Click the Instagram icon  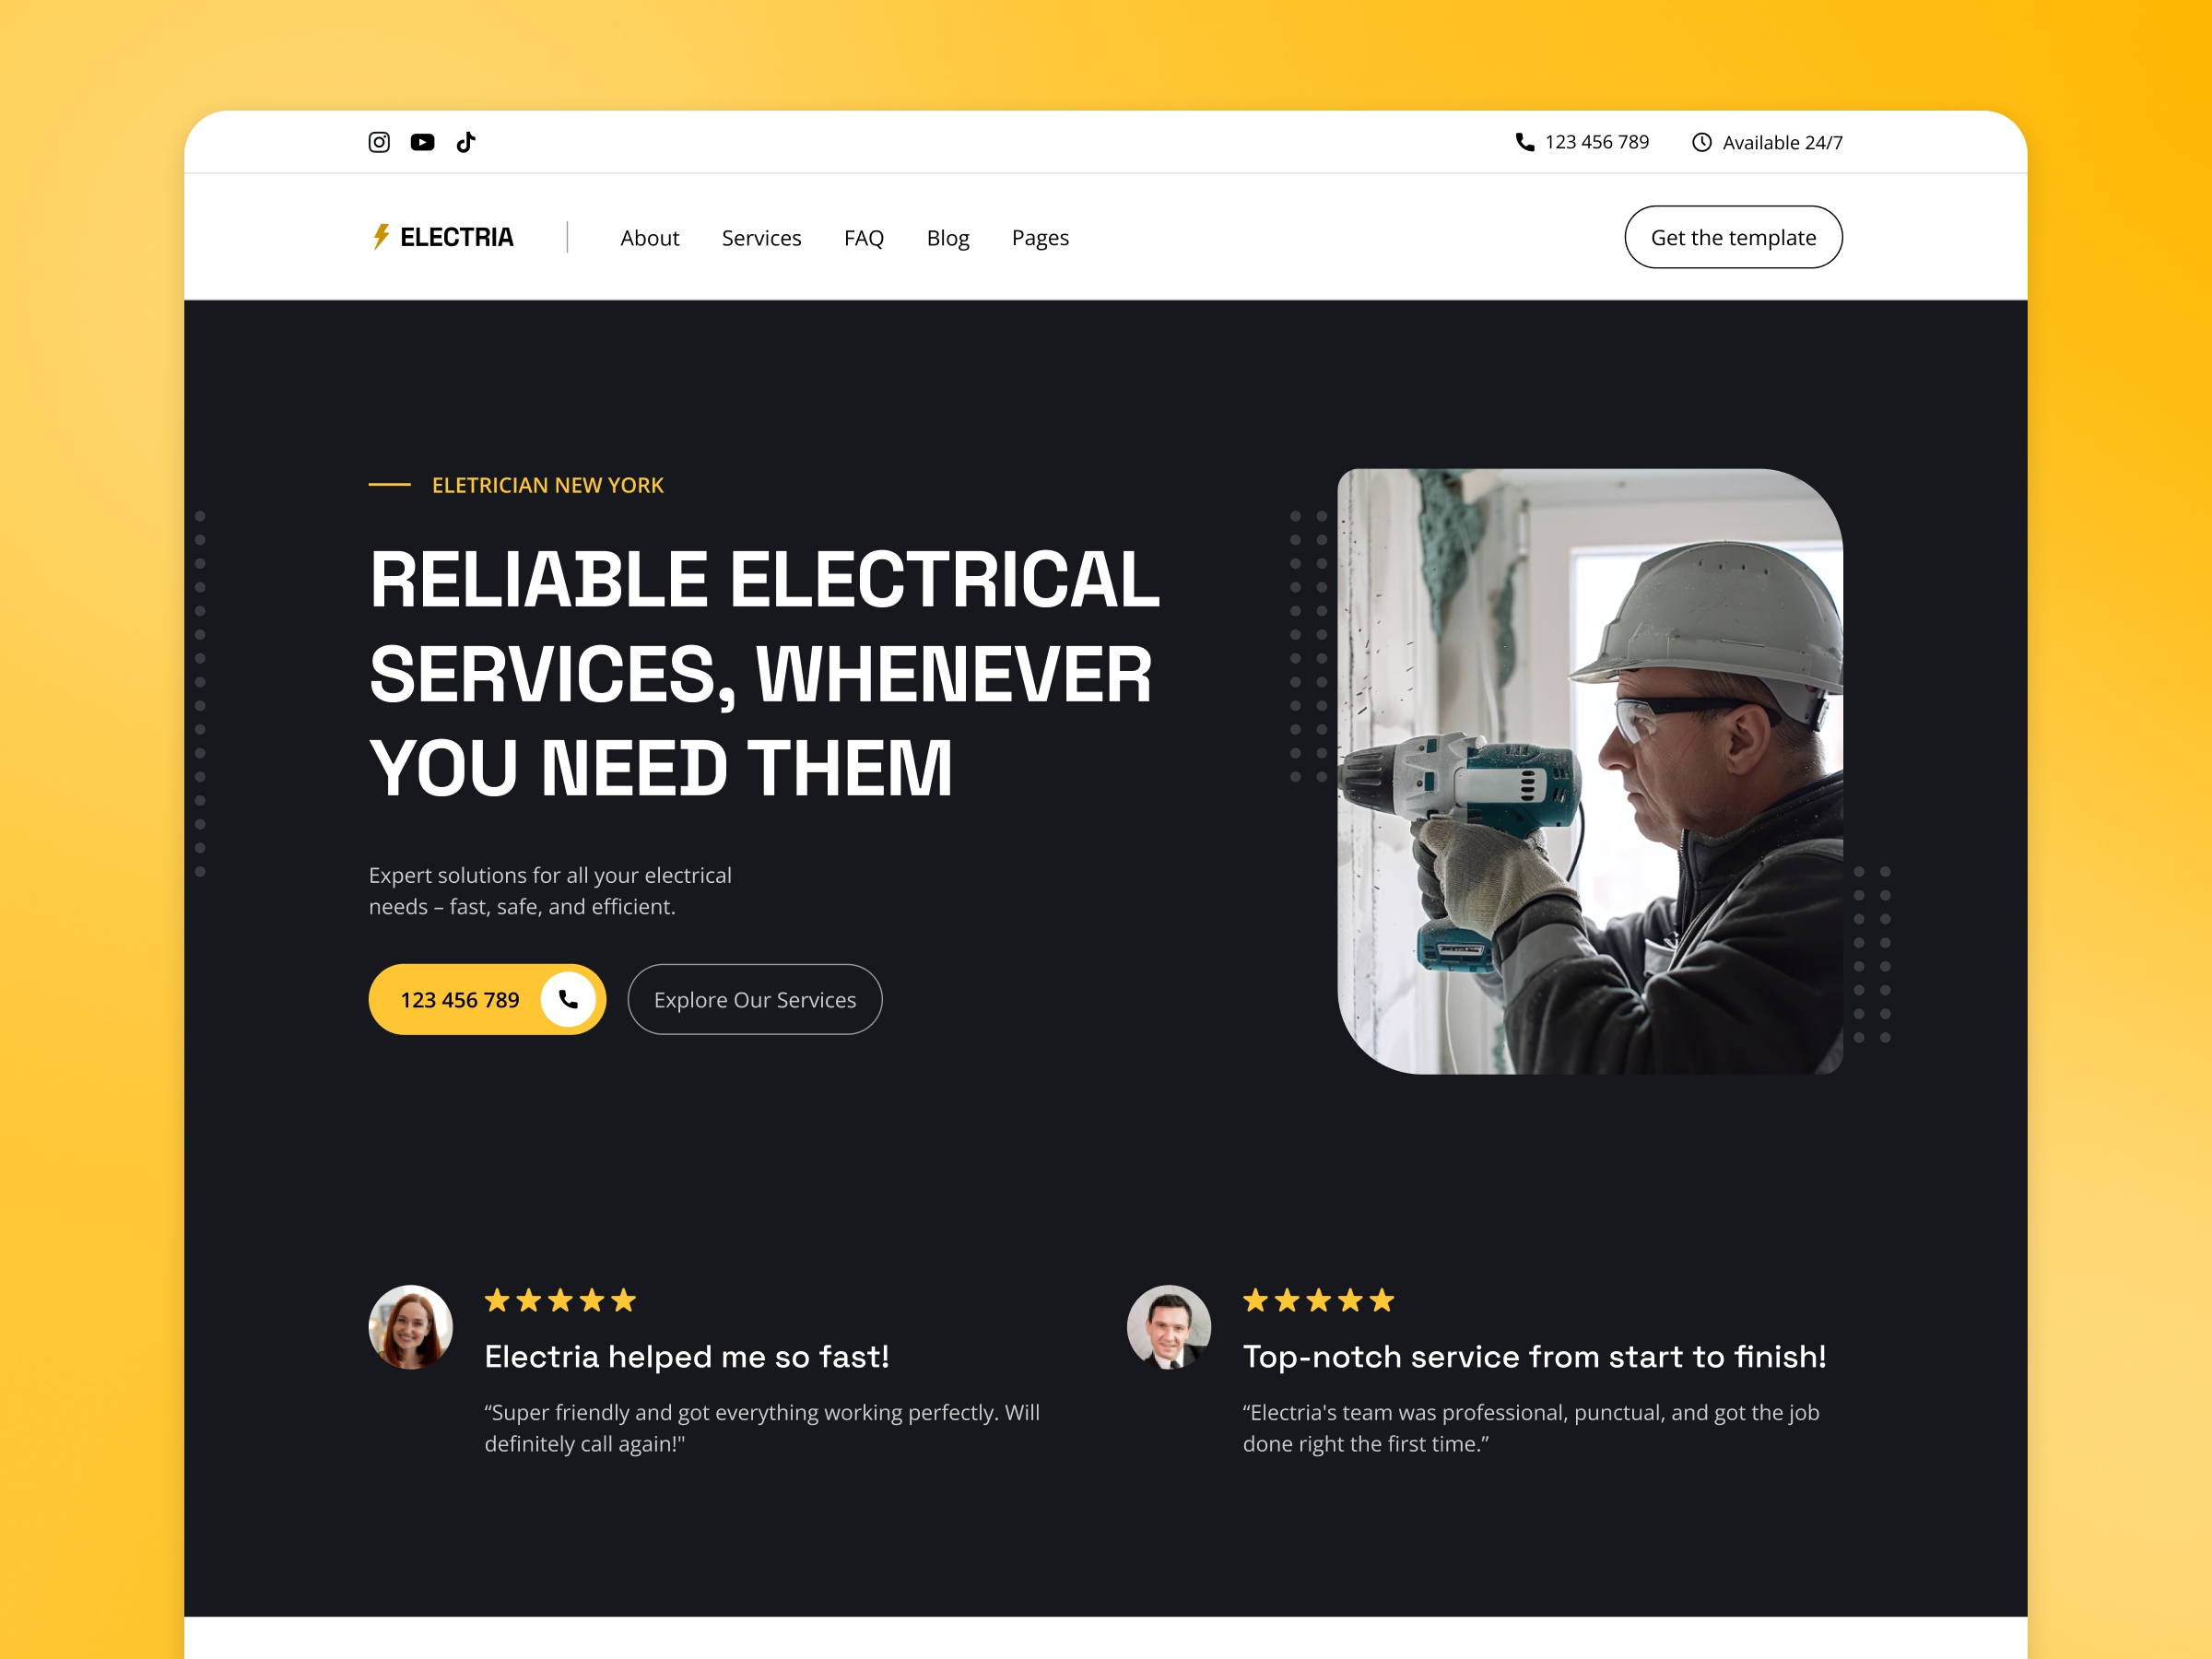pyautogui.click(x=378, y=141)
